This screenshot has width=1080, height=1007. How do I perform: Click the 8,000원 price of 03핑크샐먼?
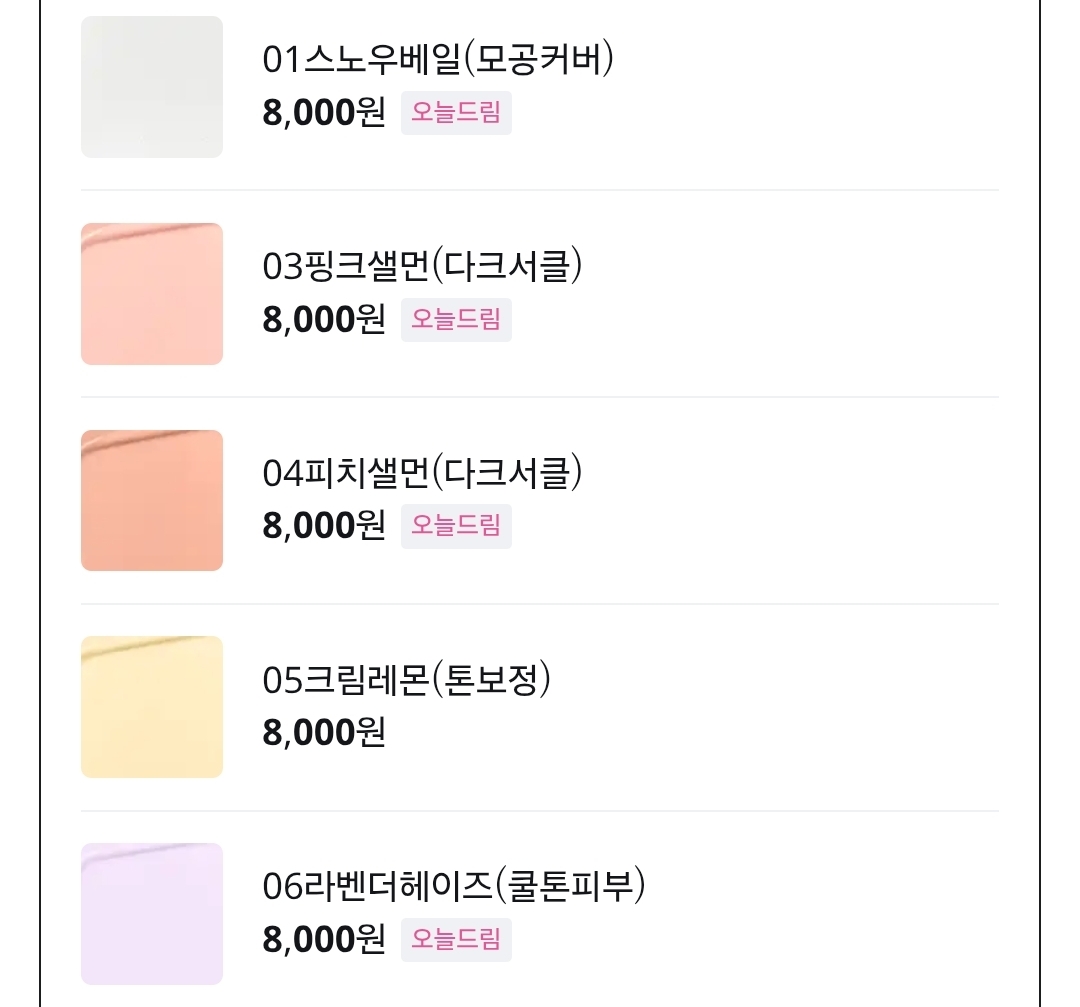323,320
